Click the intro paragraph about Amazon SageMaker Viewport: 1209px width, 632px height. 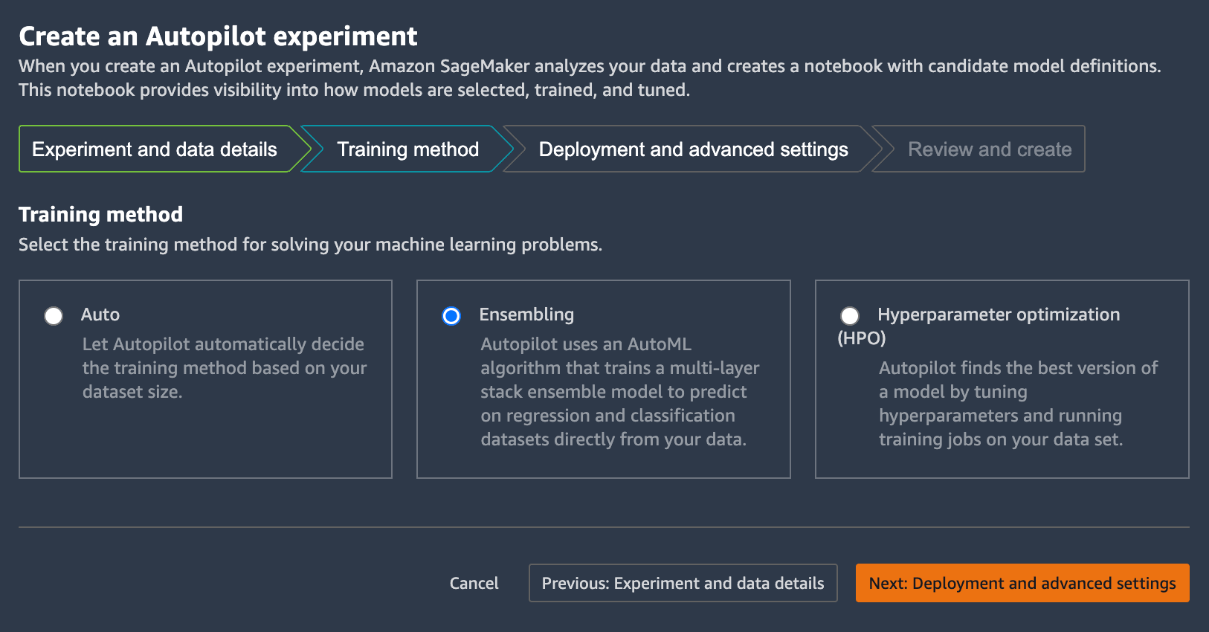(x=590, y=78)
